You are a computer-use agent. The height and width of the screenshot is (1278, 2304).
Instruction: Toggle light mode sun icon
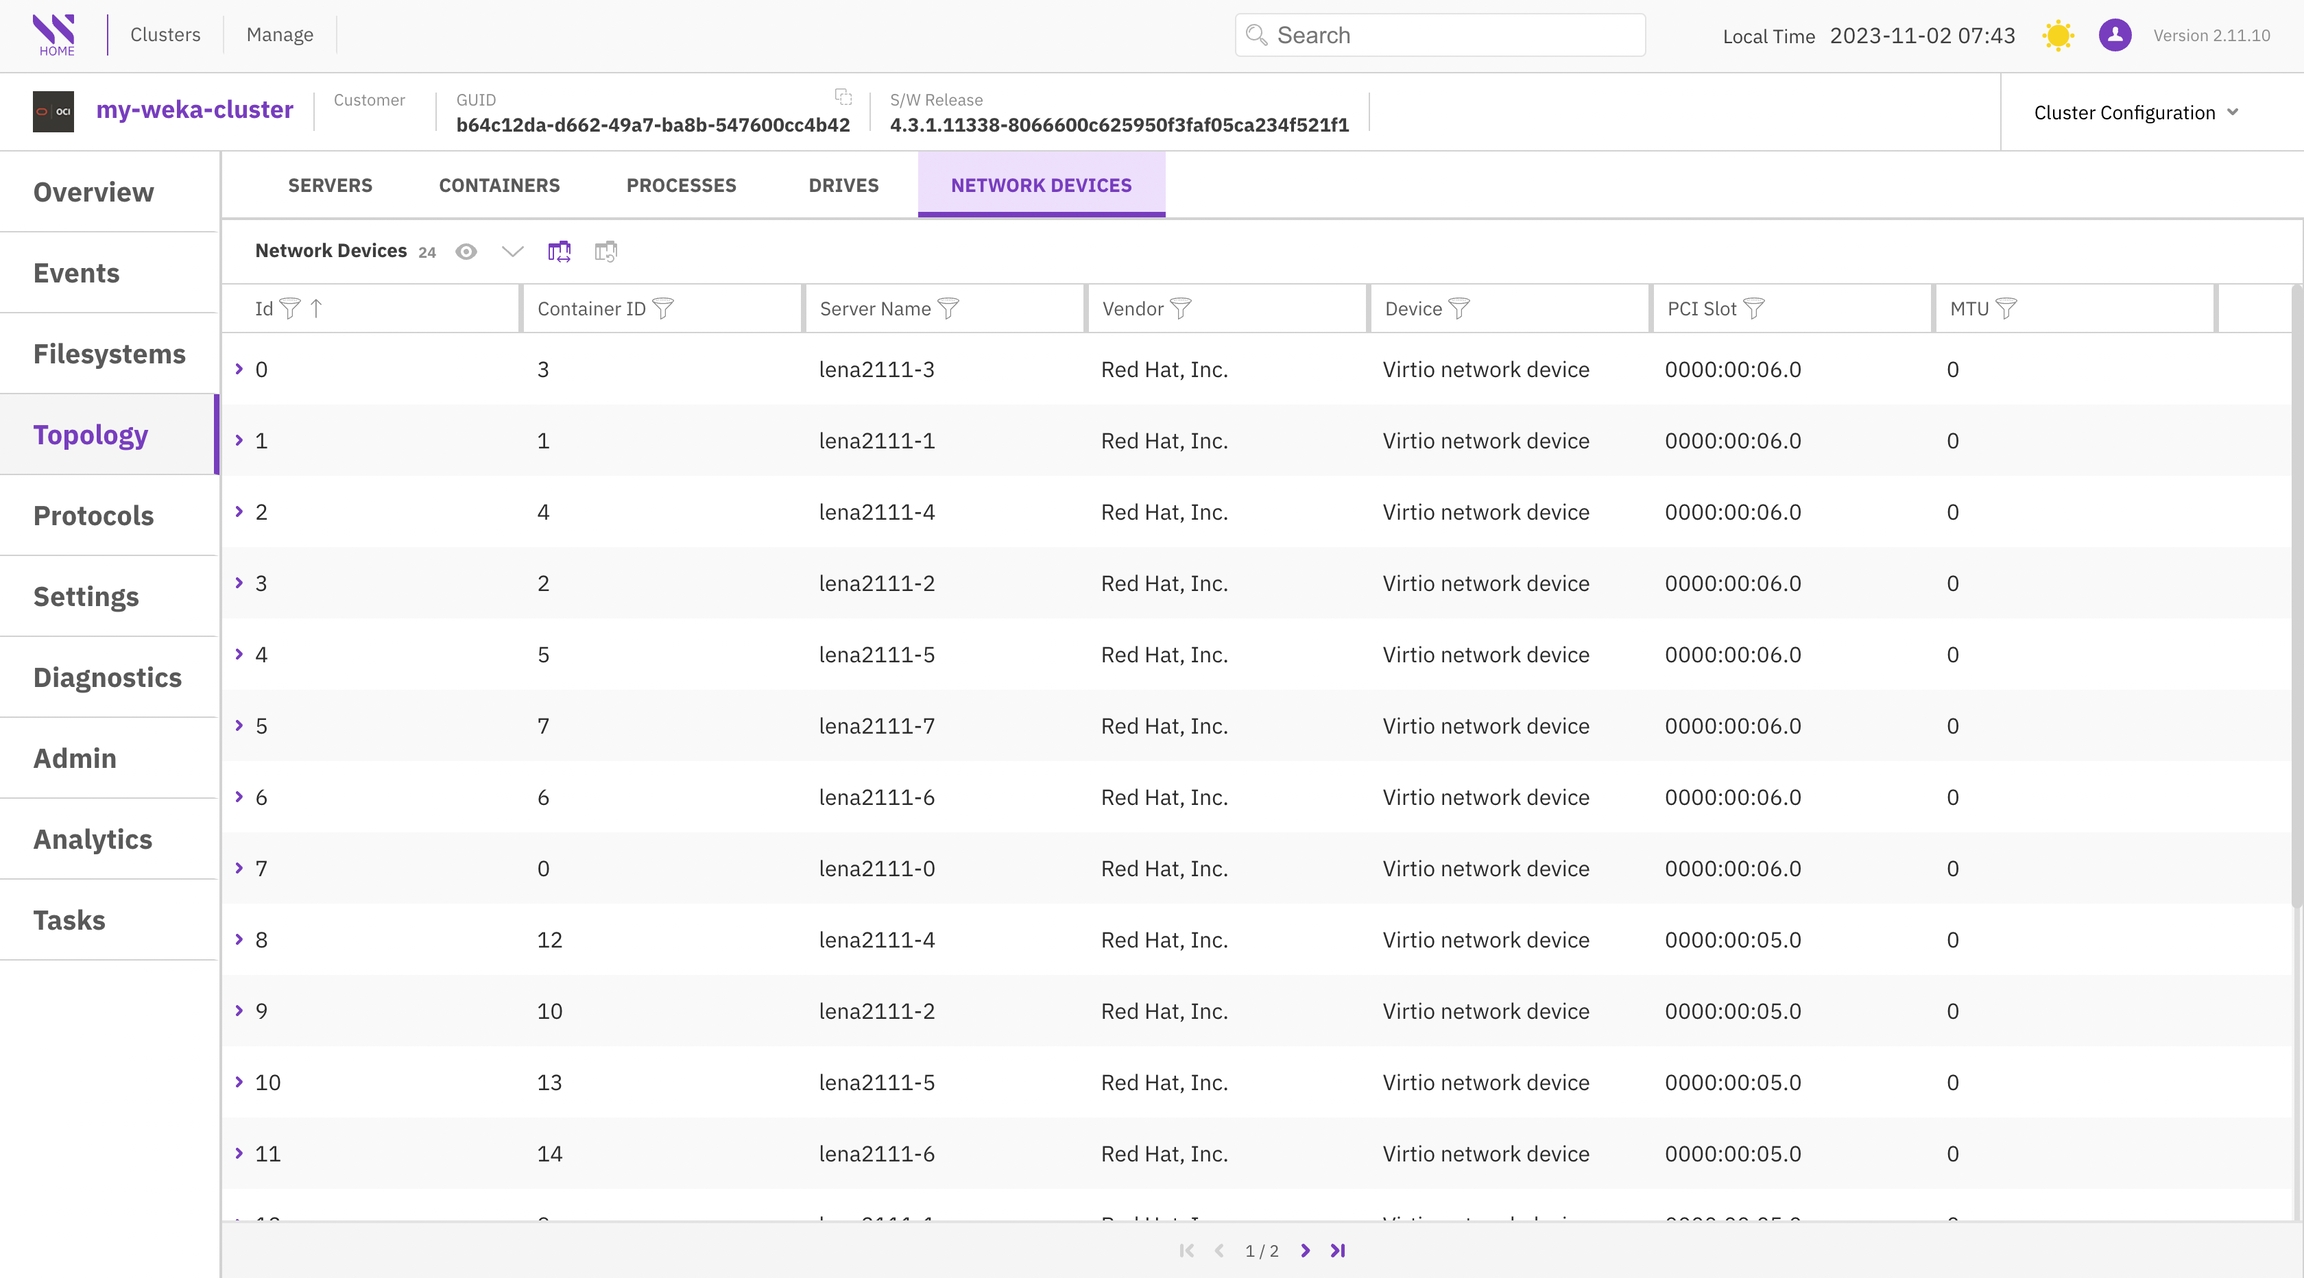point(2057,36)
